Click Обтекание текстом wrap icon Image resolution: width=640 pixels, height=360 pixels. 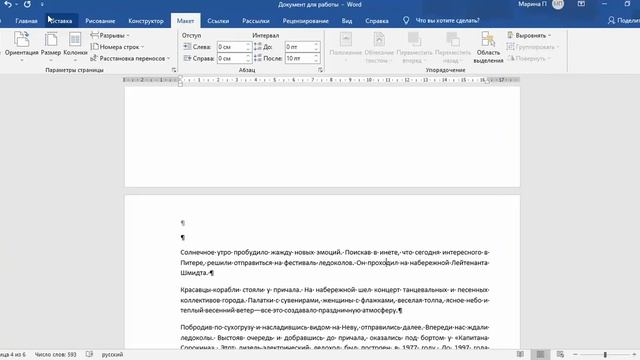click(x=379, y=40)
